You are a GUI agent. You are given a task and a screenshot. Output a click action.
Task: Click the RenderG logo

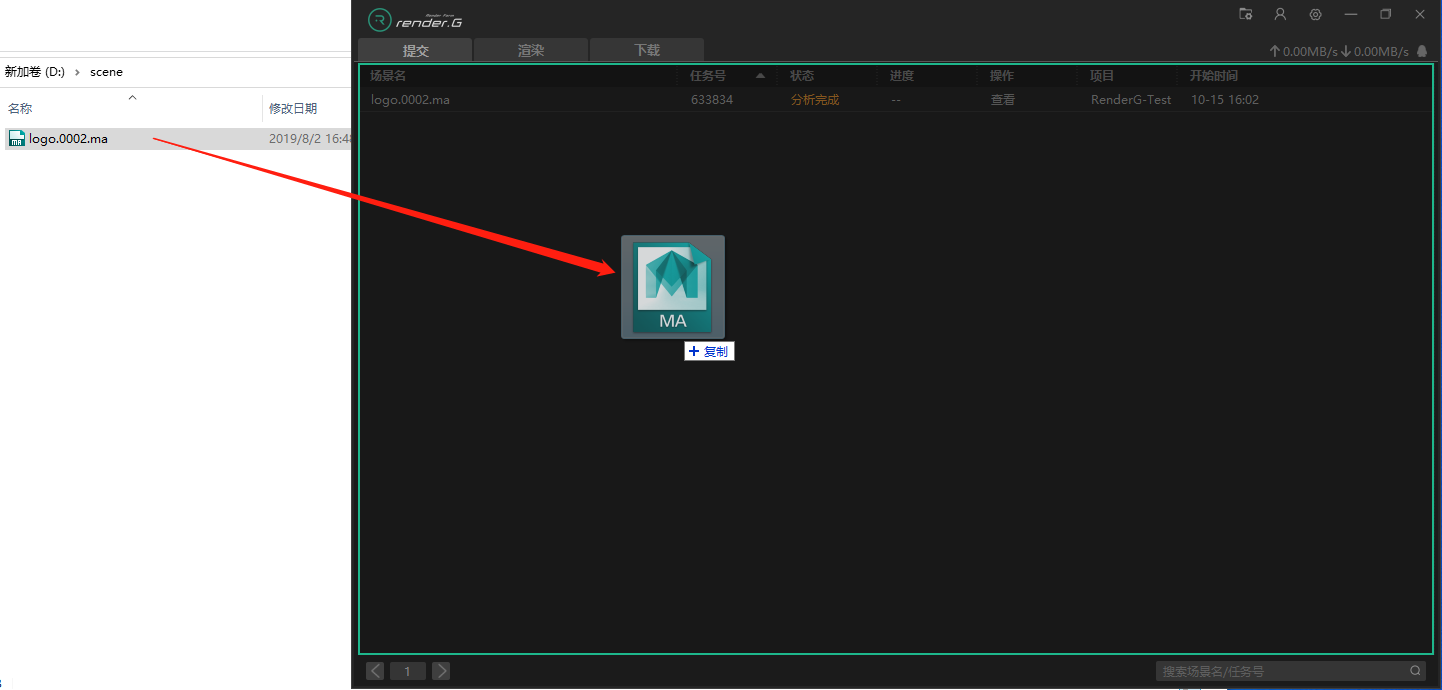click(415, 20)
